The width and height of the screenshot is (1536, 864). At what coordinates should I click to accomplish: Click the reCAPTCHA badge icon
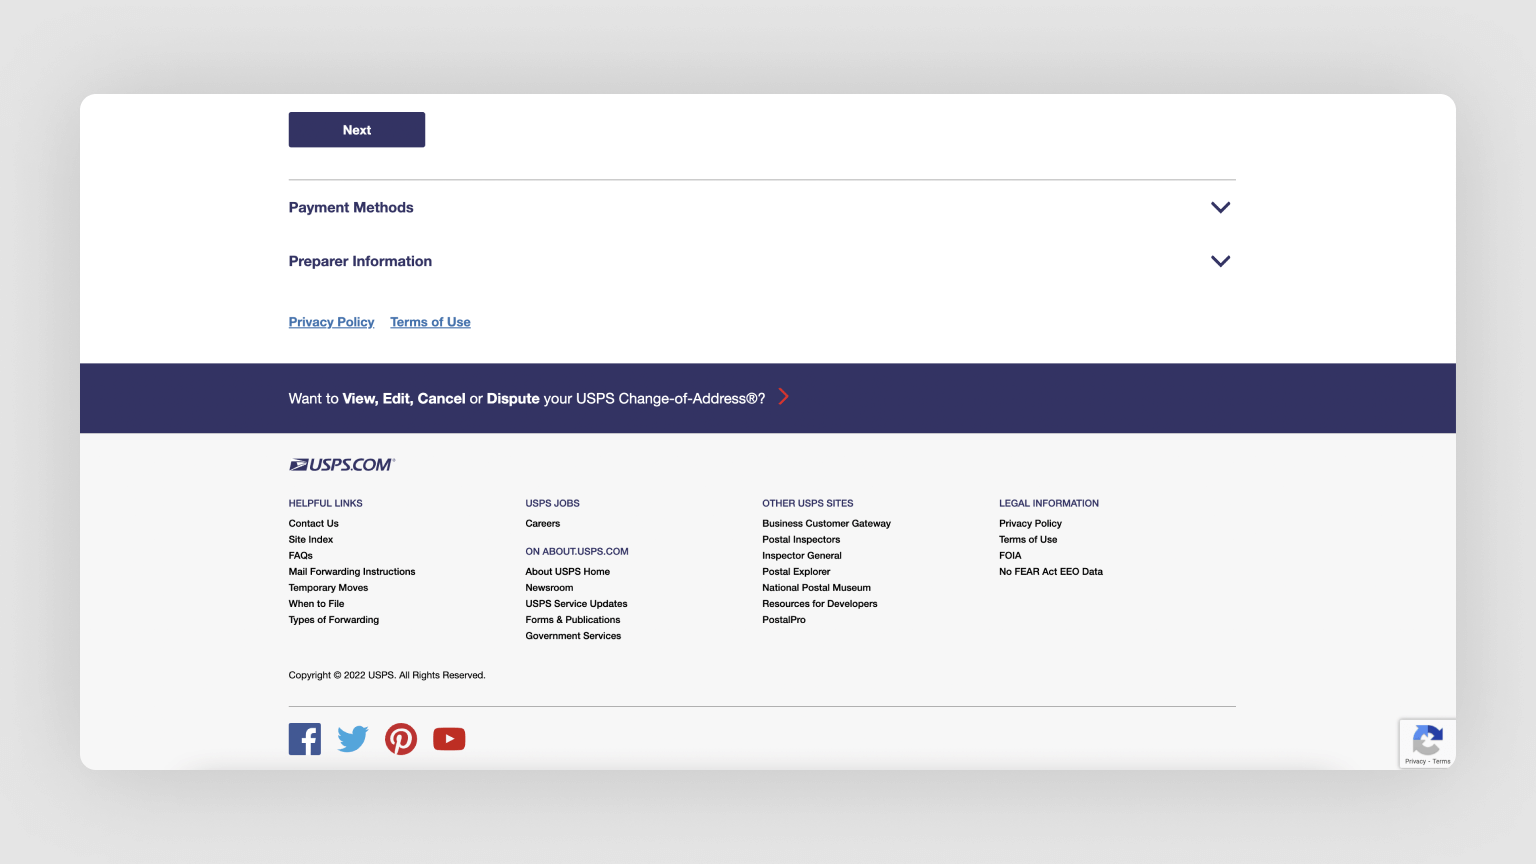click(x=1427, y=741)
